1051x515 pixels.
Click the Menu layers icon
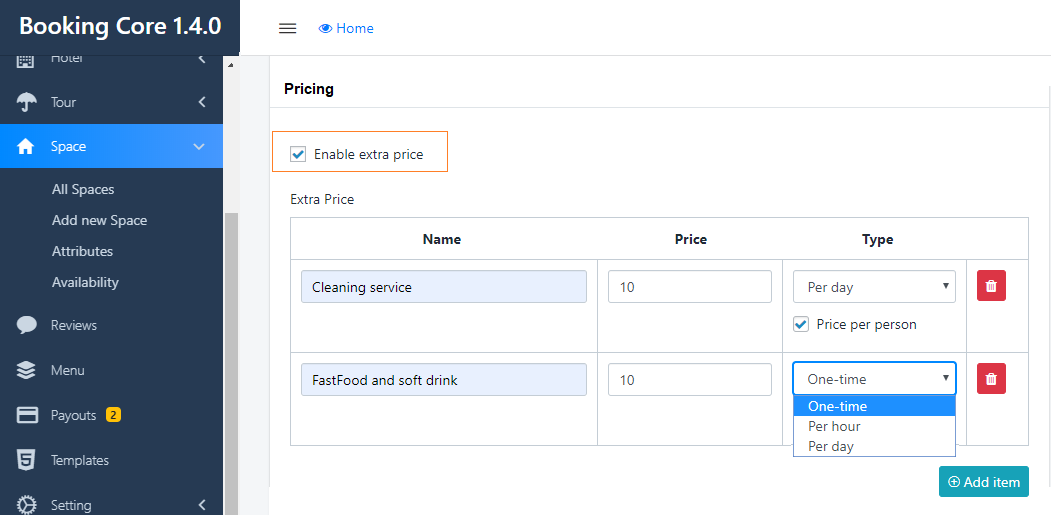pos(27,370)
